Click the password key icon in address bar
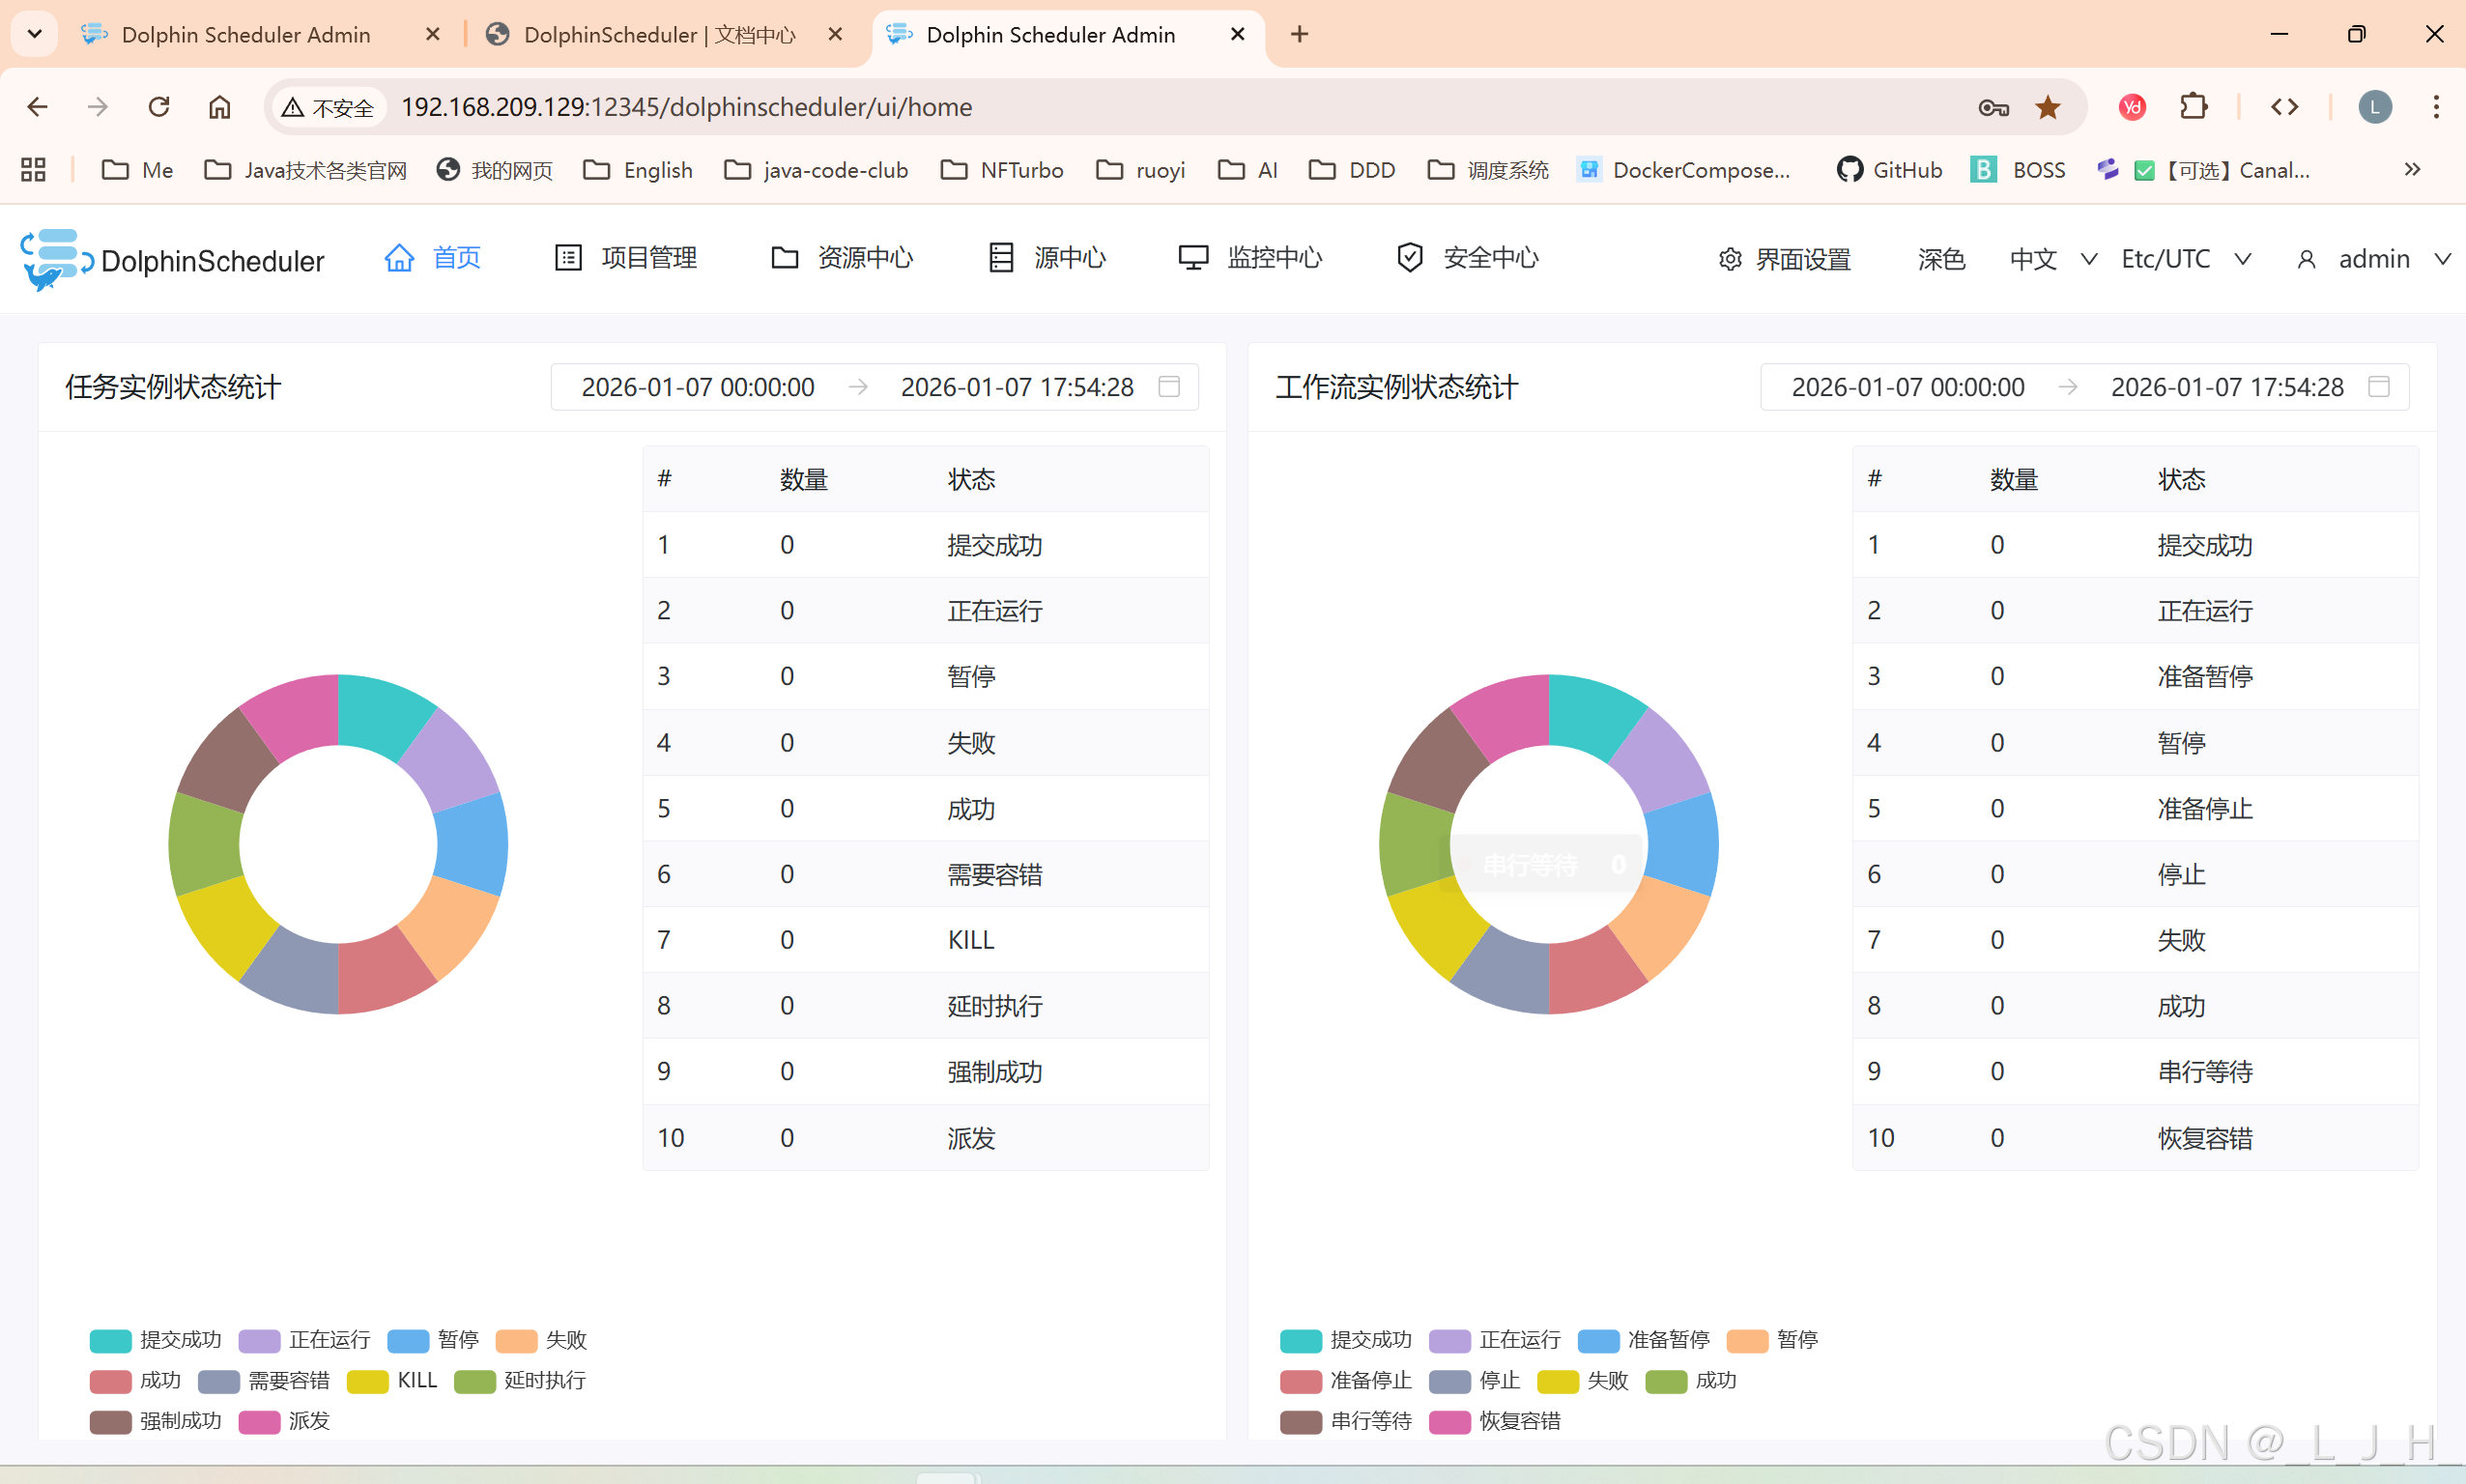The image size is (2466, 1484). click(1993, 107)
